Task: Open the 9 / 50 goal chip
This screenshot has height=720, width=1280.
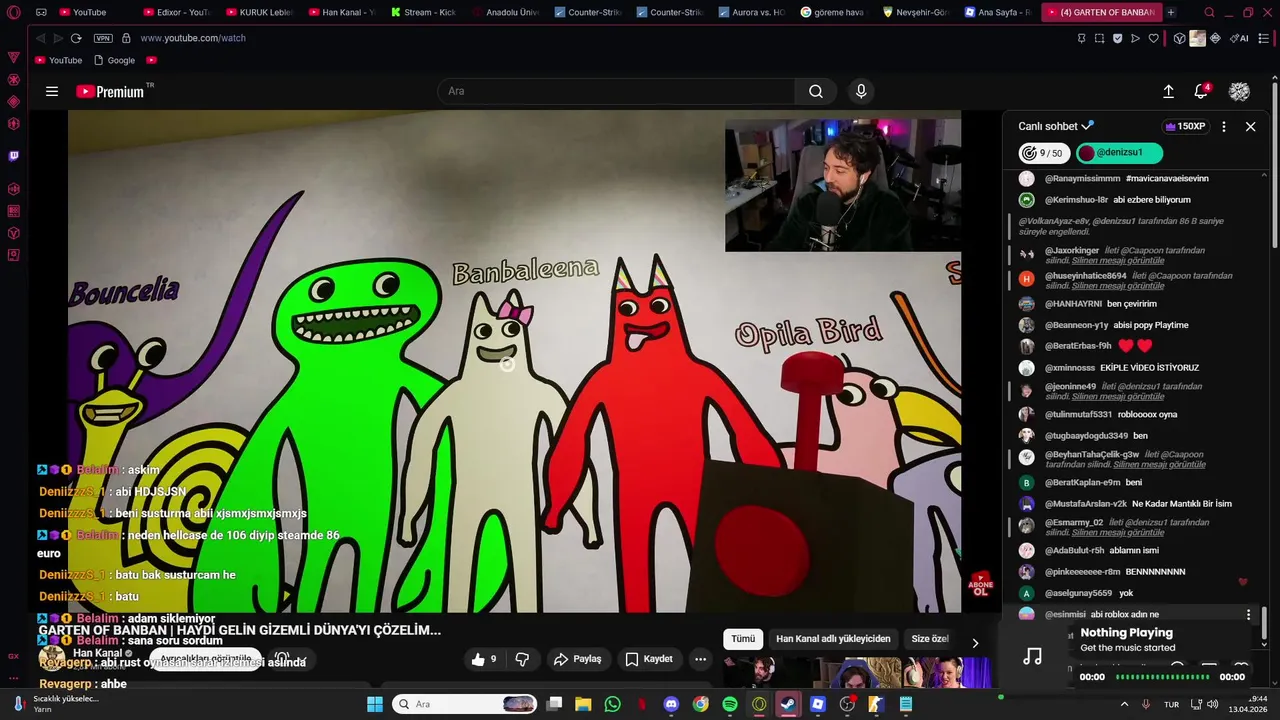Action: [x=1042, y=153]
